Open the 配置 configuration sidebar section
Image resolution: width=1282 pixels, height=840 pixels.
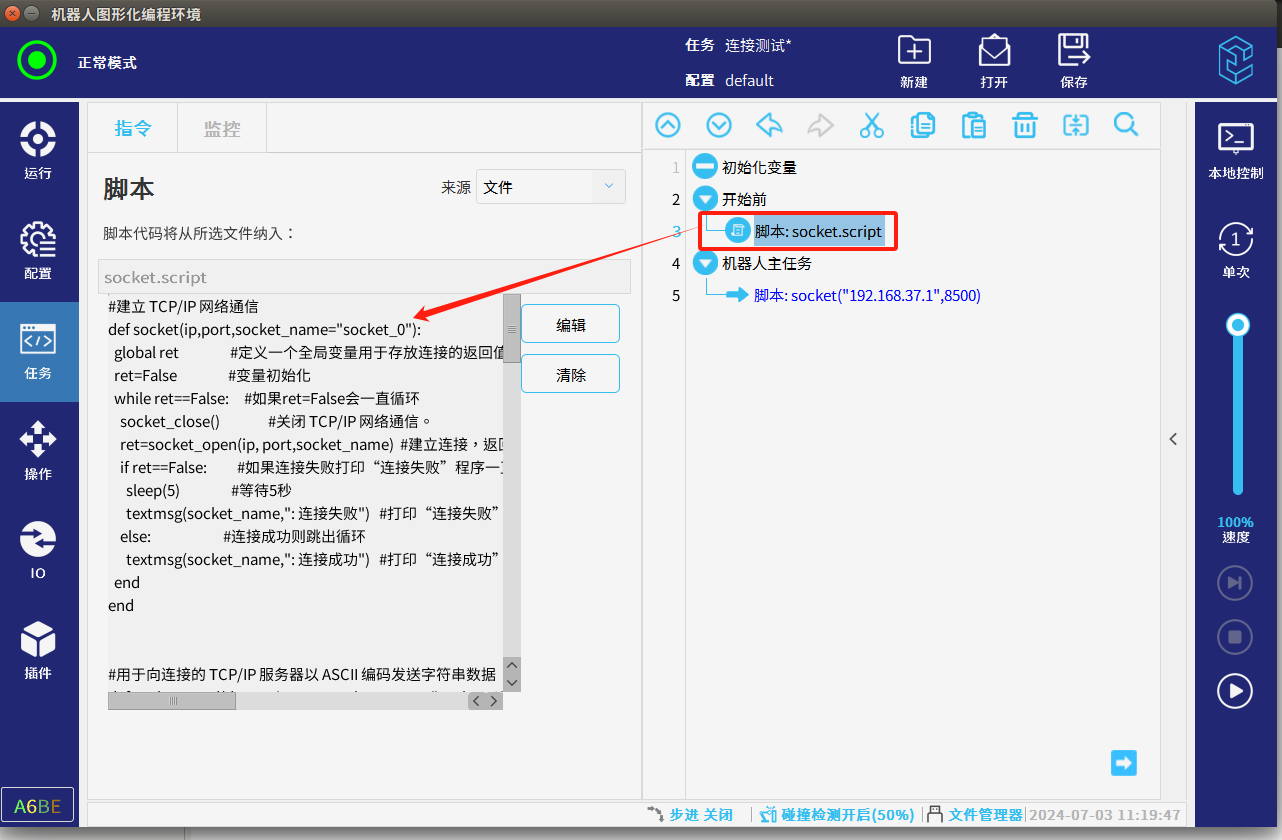(38, 251)
